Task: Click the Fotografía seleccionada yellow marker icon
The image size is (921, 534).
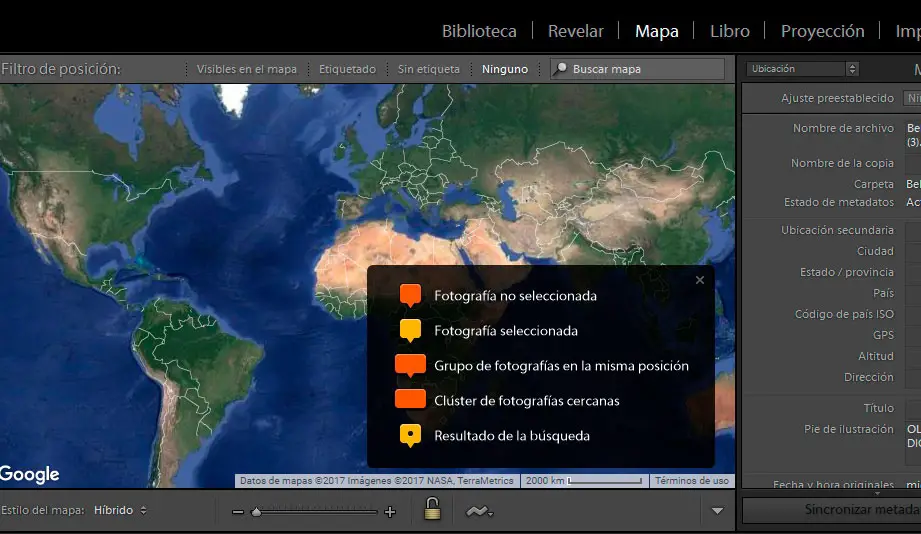Action: (411, 331)
